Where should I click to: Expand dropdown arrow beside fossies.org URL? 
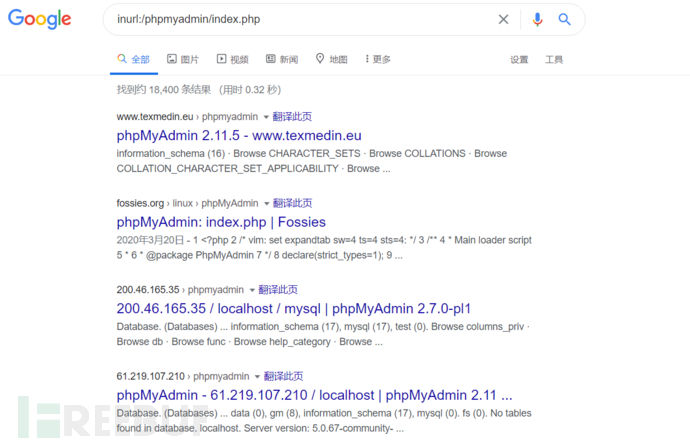point(266,203)
